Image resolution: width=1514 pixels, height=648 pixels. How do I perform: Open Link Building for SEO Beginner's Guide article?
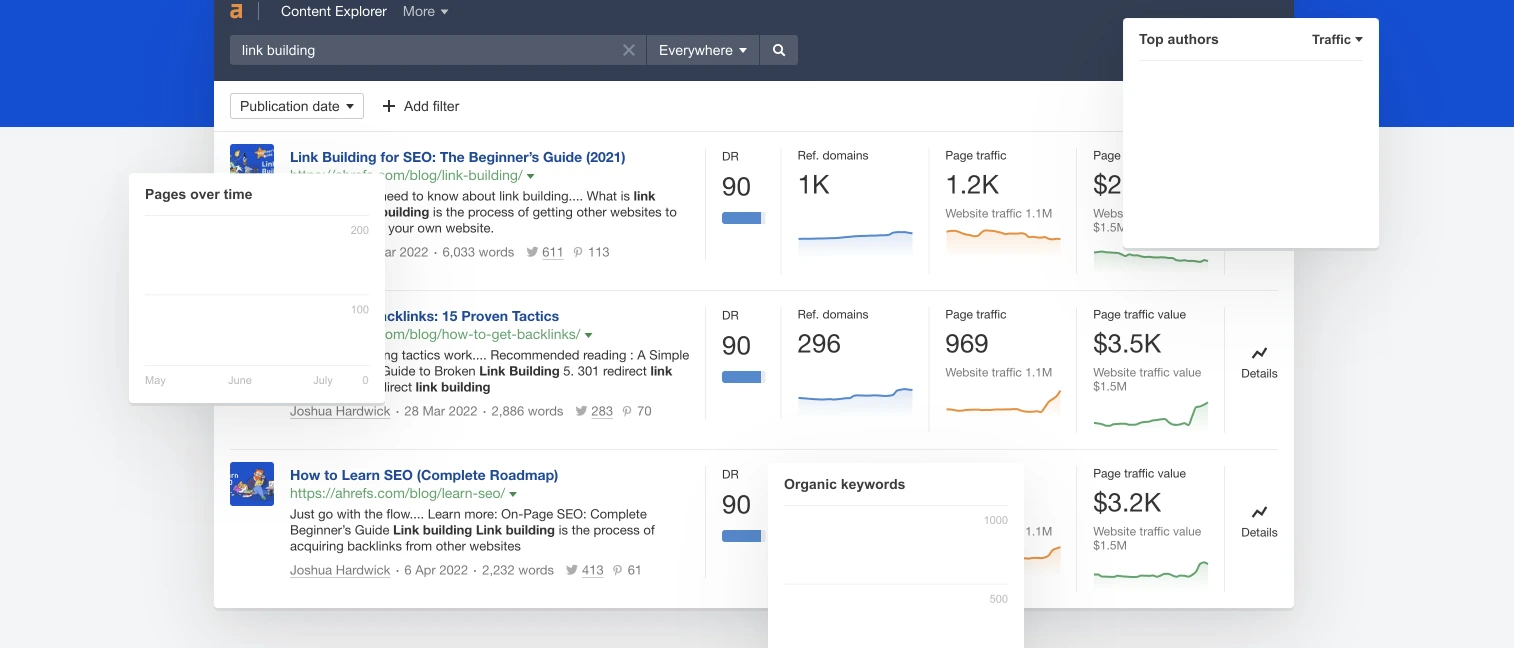click(457, 157)
